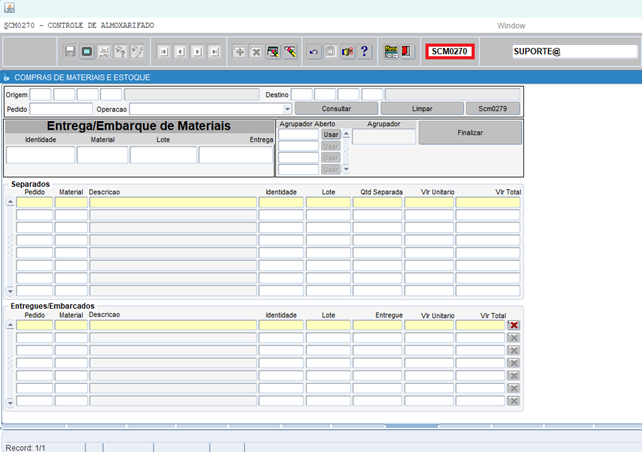The image size is (642, 452).
Task: Open the Operacao dropdown list
Action: tap(287, 109)
